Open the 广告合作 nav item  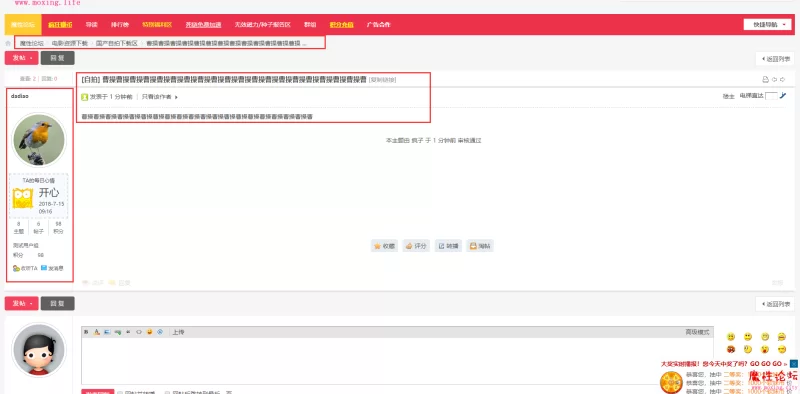379,24
